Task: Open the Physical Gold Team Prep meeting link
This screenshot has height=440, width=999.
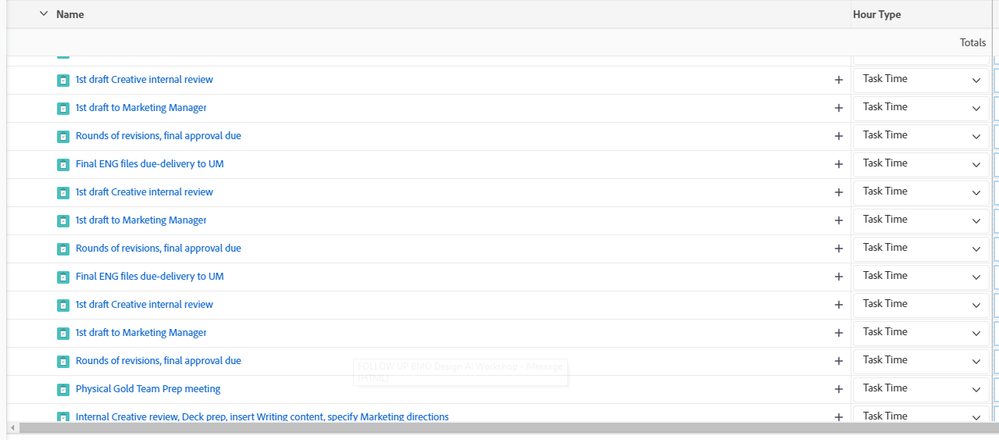Action: [148, 389]
